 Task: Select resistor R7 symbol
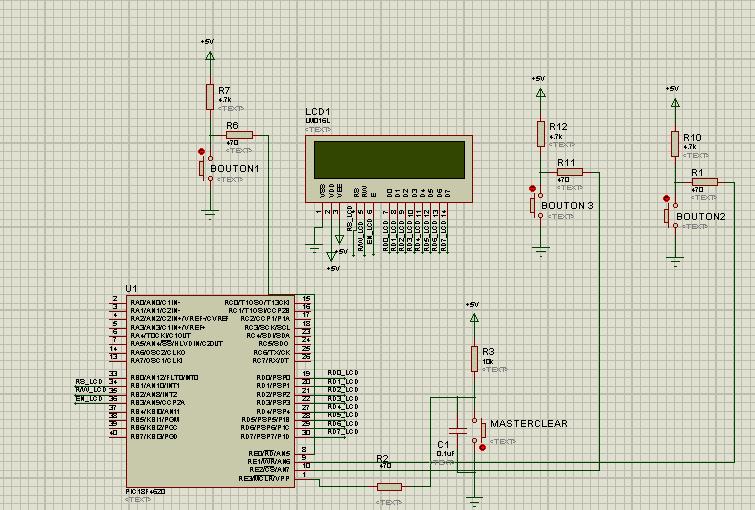210,97
